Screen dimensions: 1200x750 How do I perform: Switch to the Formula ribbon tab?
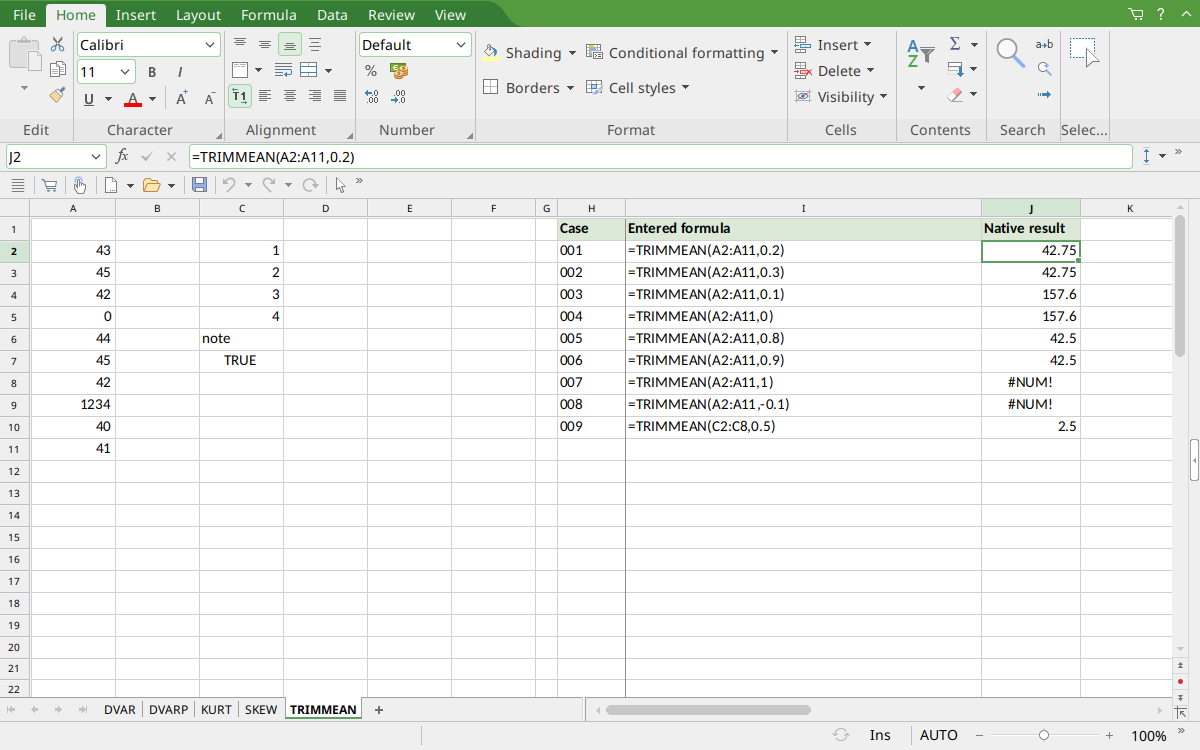click(x=269, y=15)
